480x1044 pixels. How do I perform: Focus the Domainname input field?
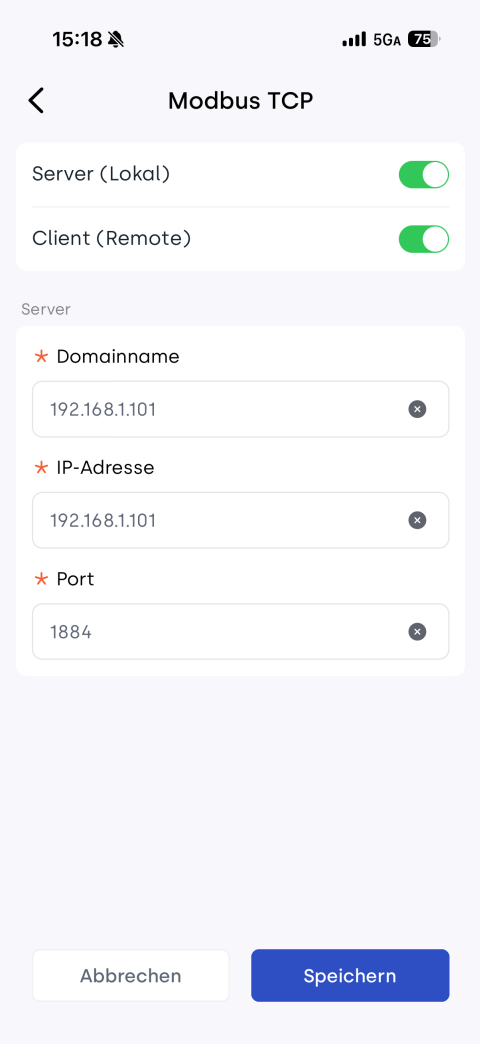(240, 409)
